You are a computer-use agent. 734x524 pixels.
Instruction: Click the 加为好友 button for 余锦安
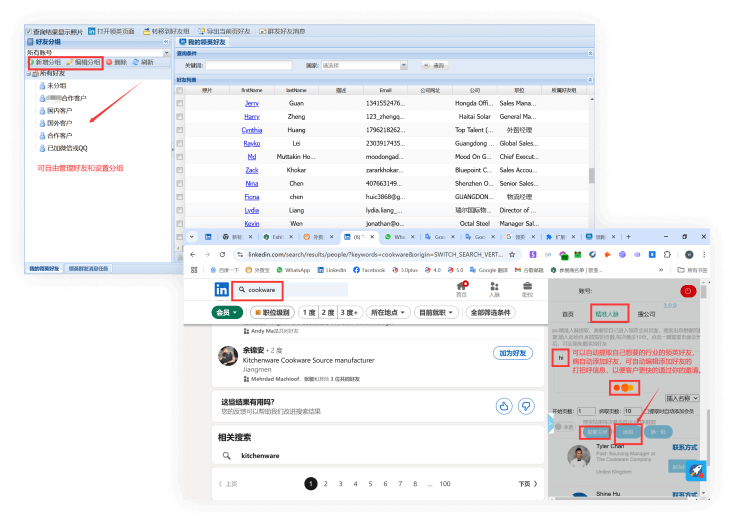[513, 353]
